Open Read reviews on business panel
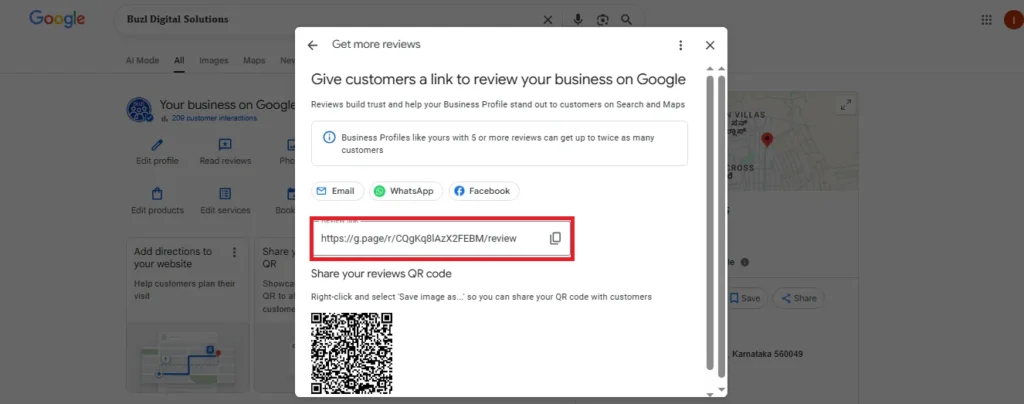 tap(225, 152)
